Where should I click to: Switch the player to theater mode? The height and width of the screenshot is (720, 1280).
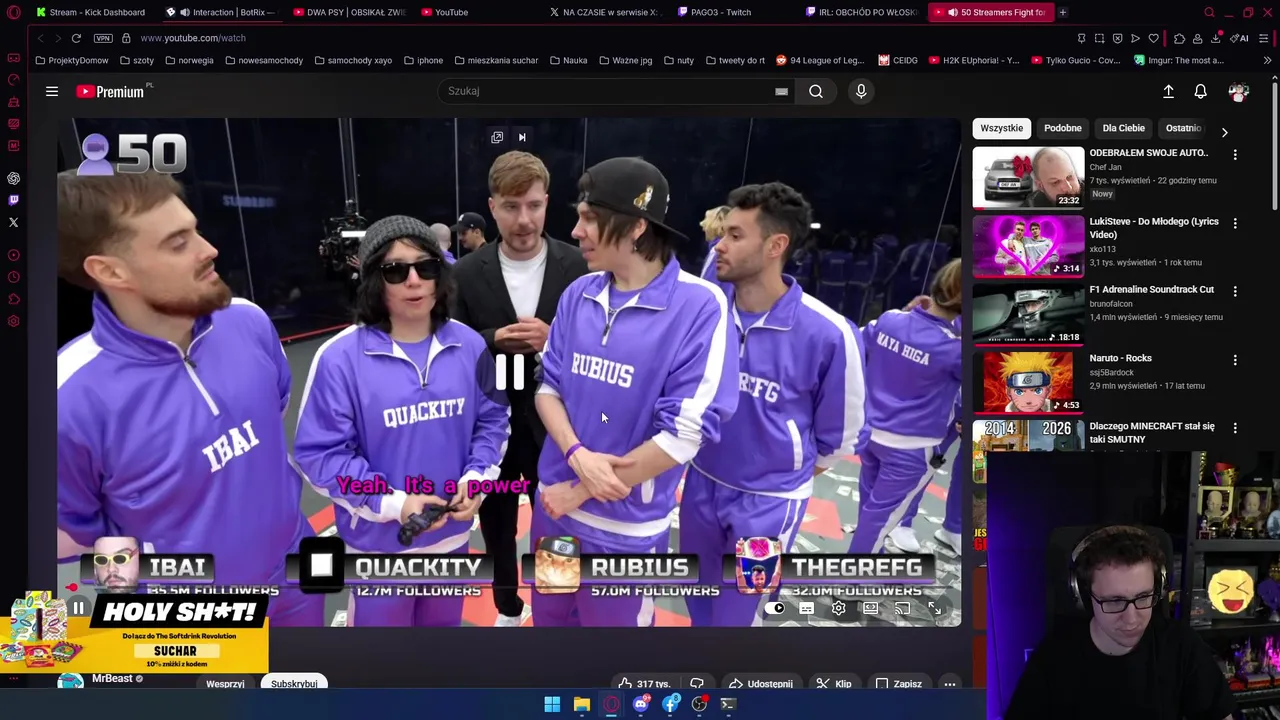point(870,608)
